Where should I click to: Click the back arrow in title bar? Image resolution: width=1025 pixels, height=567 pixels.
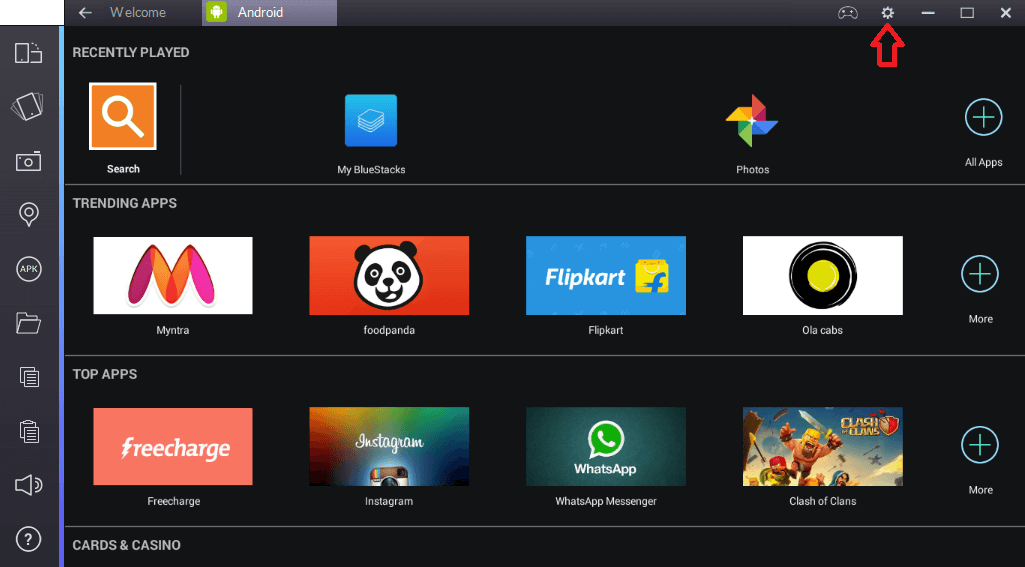coord(85,12)
